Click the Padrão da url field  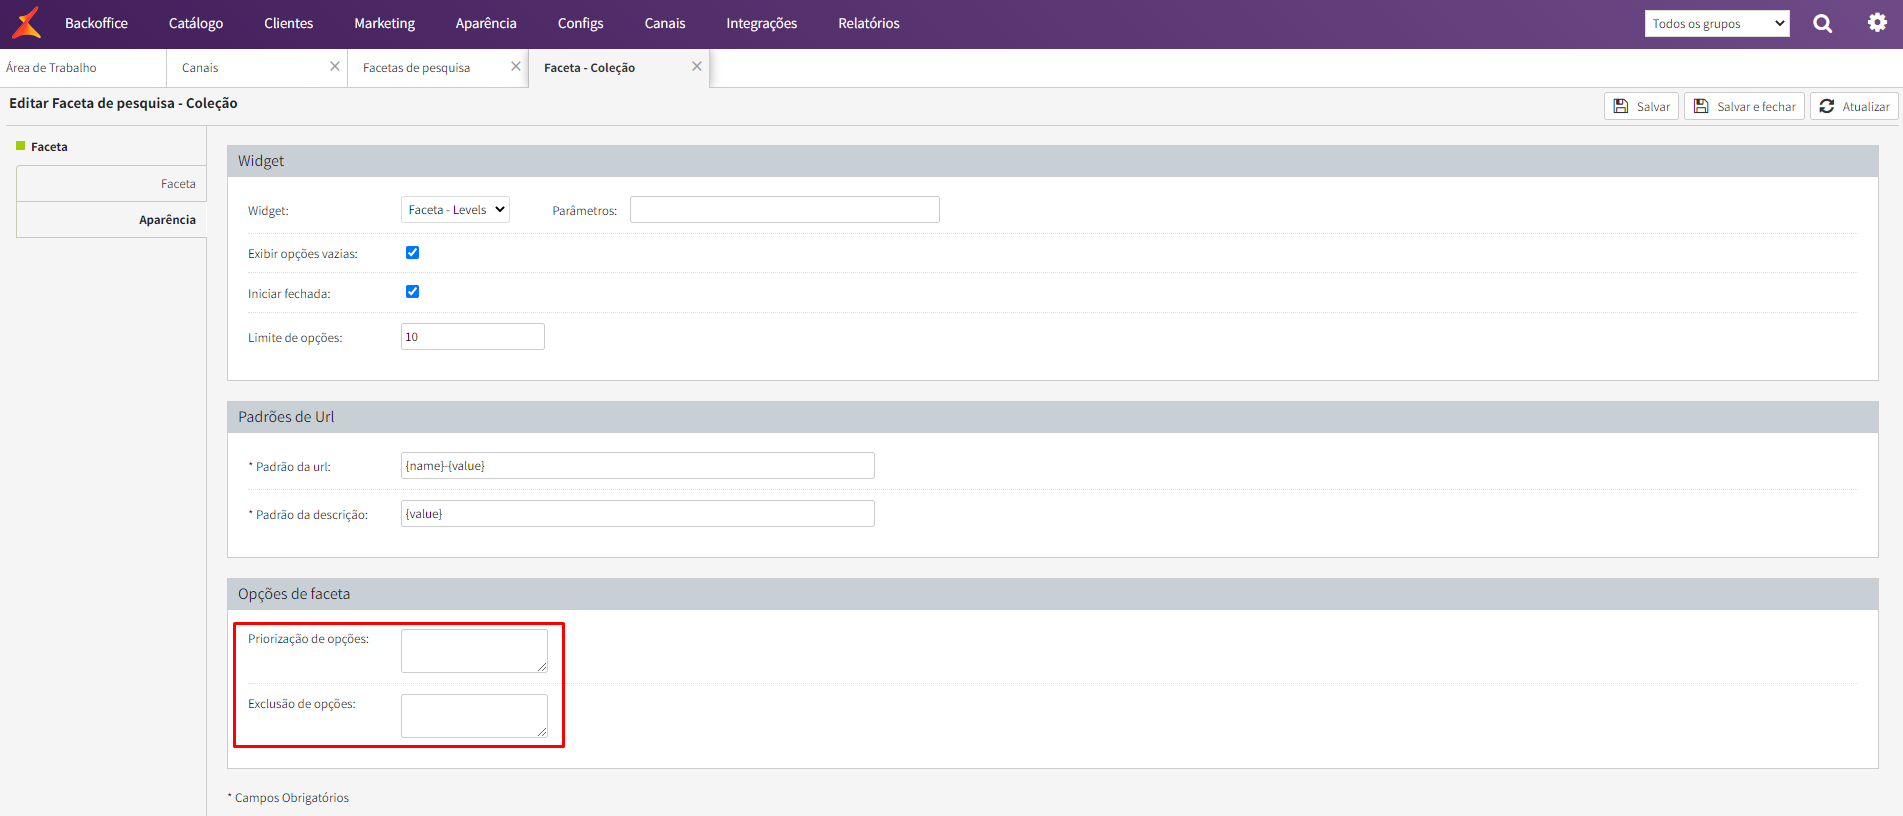[x=637, y=466]
